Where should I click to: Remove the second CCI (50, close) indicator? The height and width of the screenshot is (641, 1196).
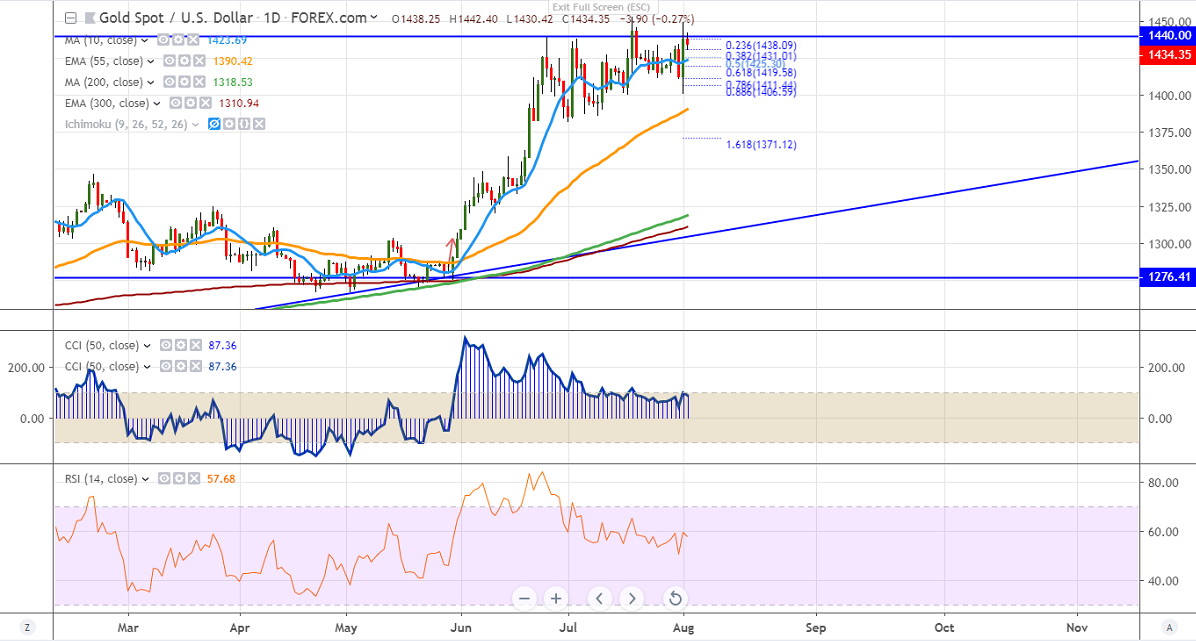coord(195,366)
